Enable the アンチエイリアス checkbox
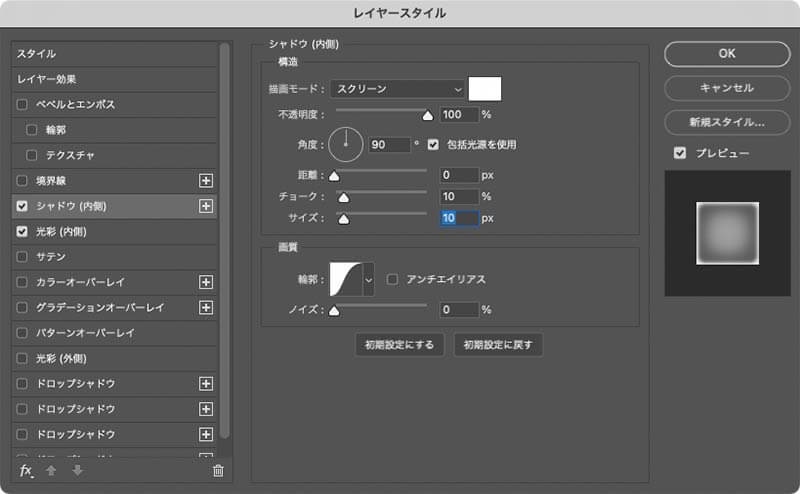The height and width of the screenshot is (494, 800). [x=392, y=279]
